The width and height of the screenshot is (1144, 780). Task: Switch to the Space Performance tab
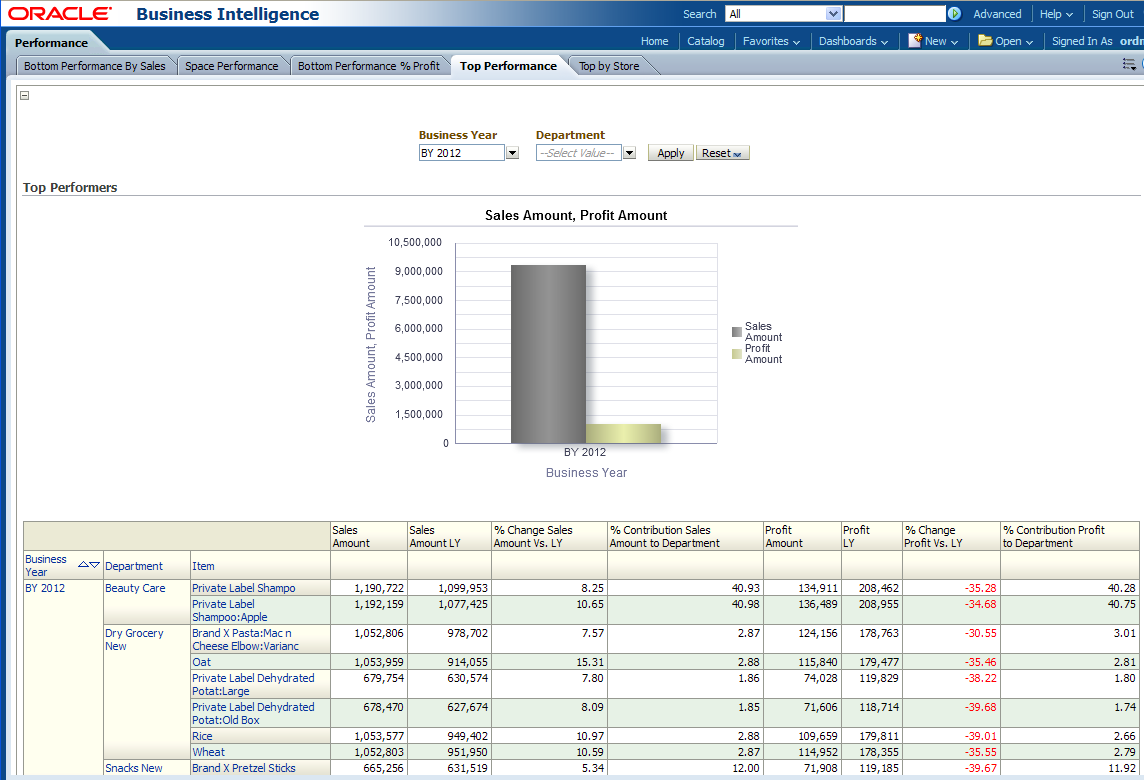[x=231, y=66]
